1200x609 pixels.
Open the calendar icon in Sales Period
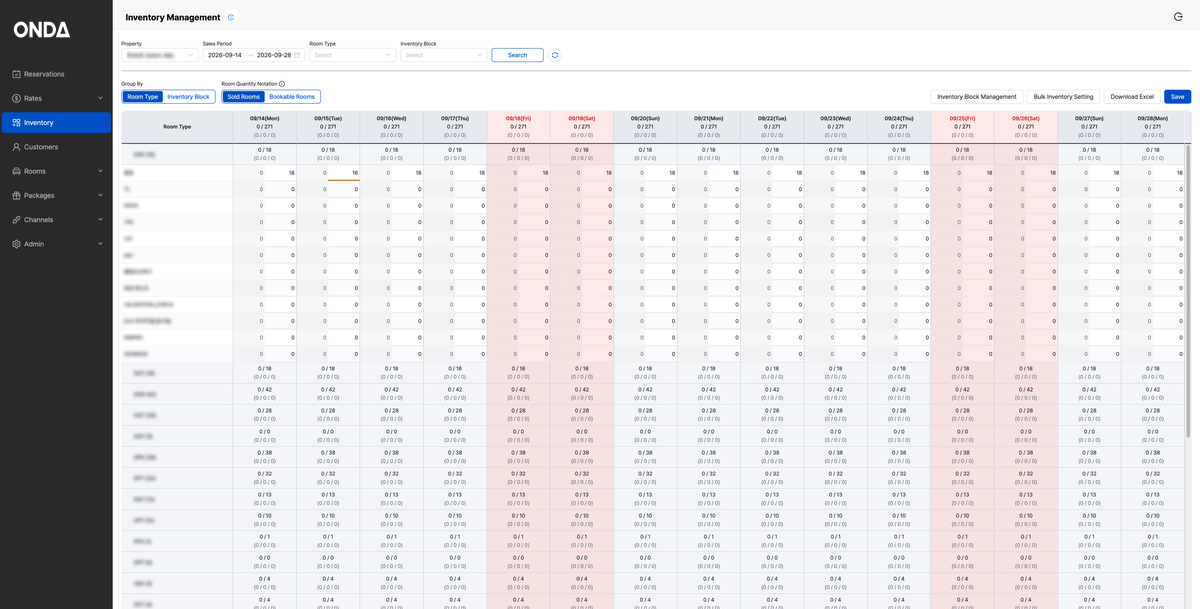coord(297,55)
